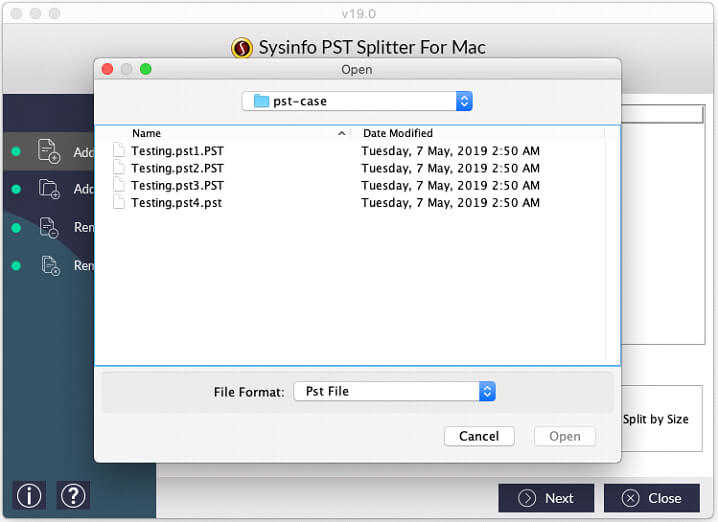The image size is (718, 522).
Task: Select Testing.pst4.pst file
Action: coord(176,202)
